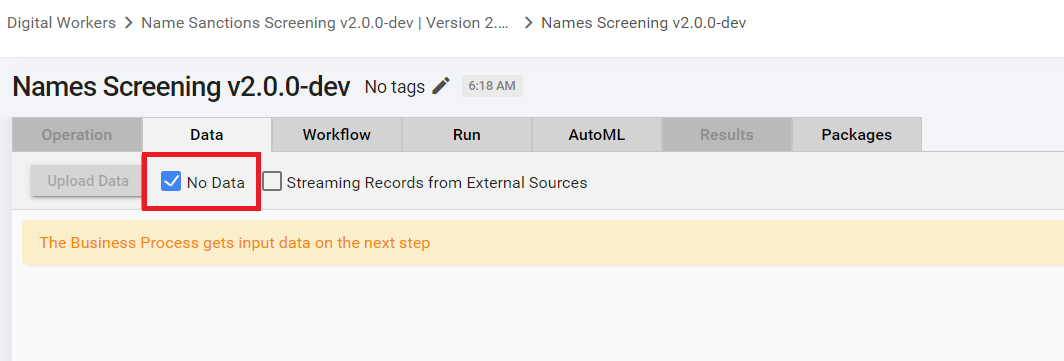Image resolution: width=1064 pixels, height=361 pixels.
Task: Open the AutoML tab
Action: tap(596, 134)
